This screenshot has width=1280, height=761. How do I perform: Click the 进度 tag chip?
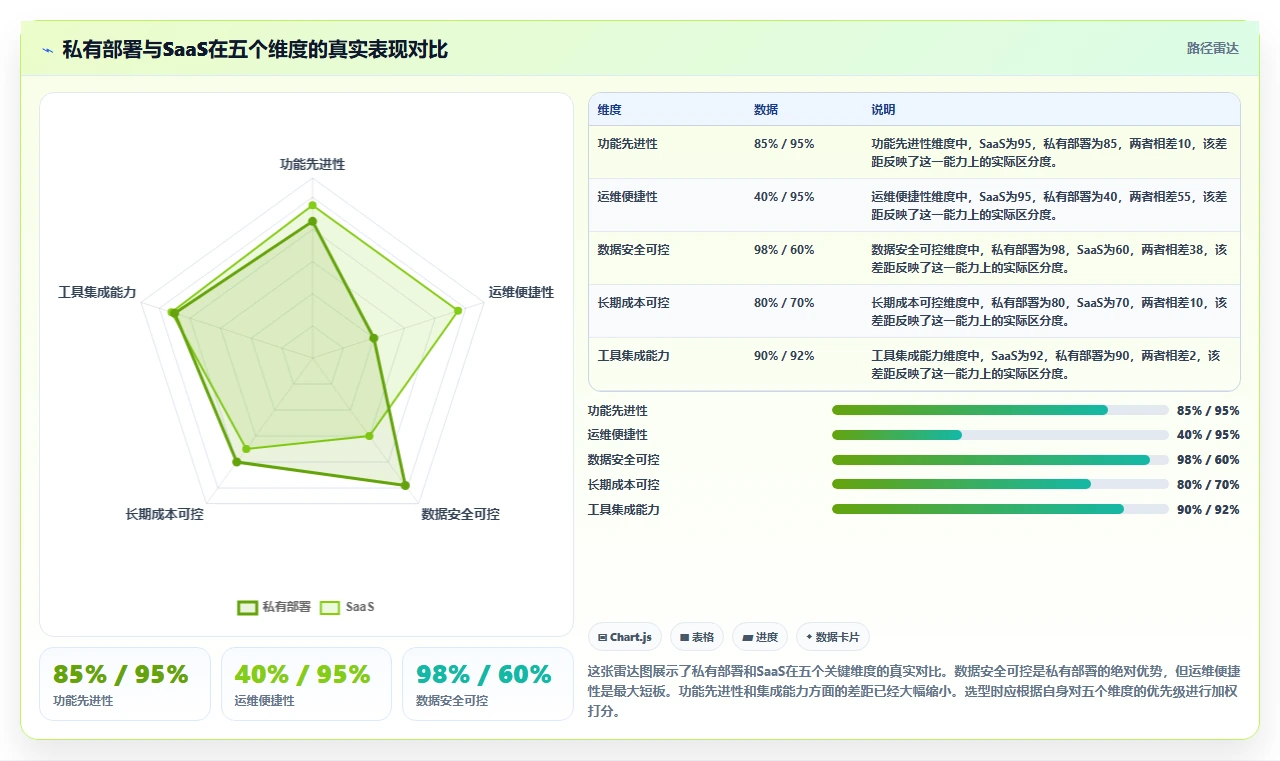[x=760, y=637]
